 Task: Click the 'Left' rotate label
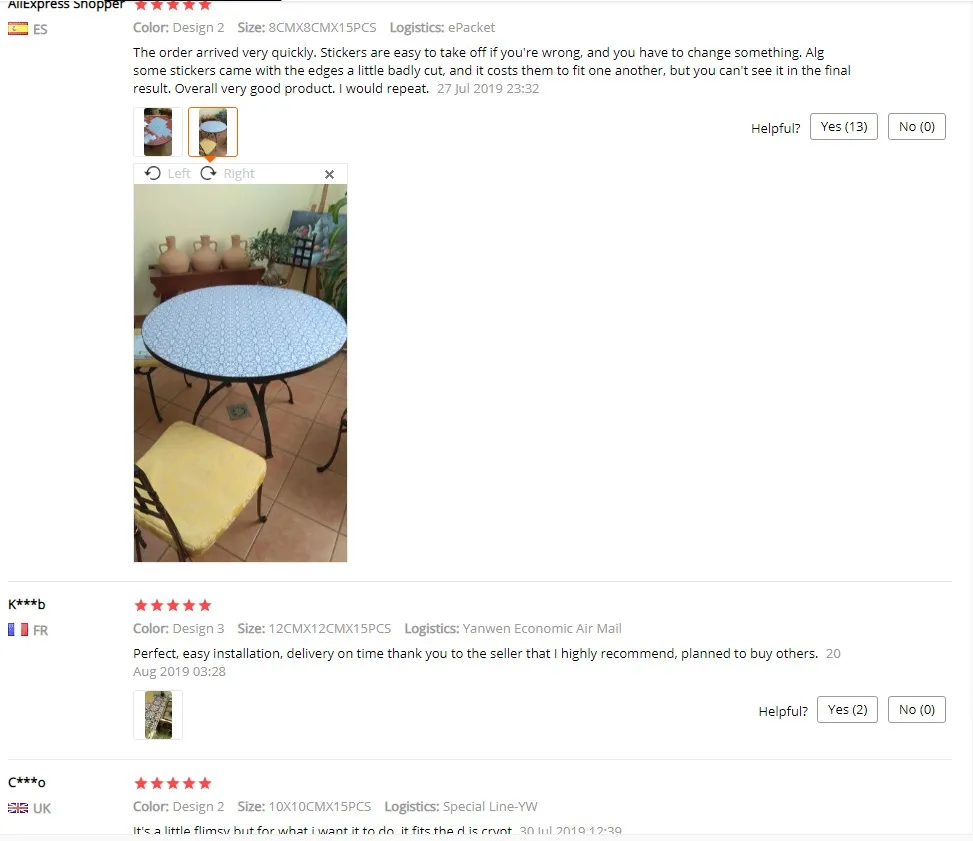(179, 174)
